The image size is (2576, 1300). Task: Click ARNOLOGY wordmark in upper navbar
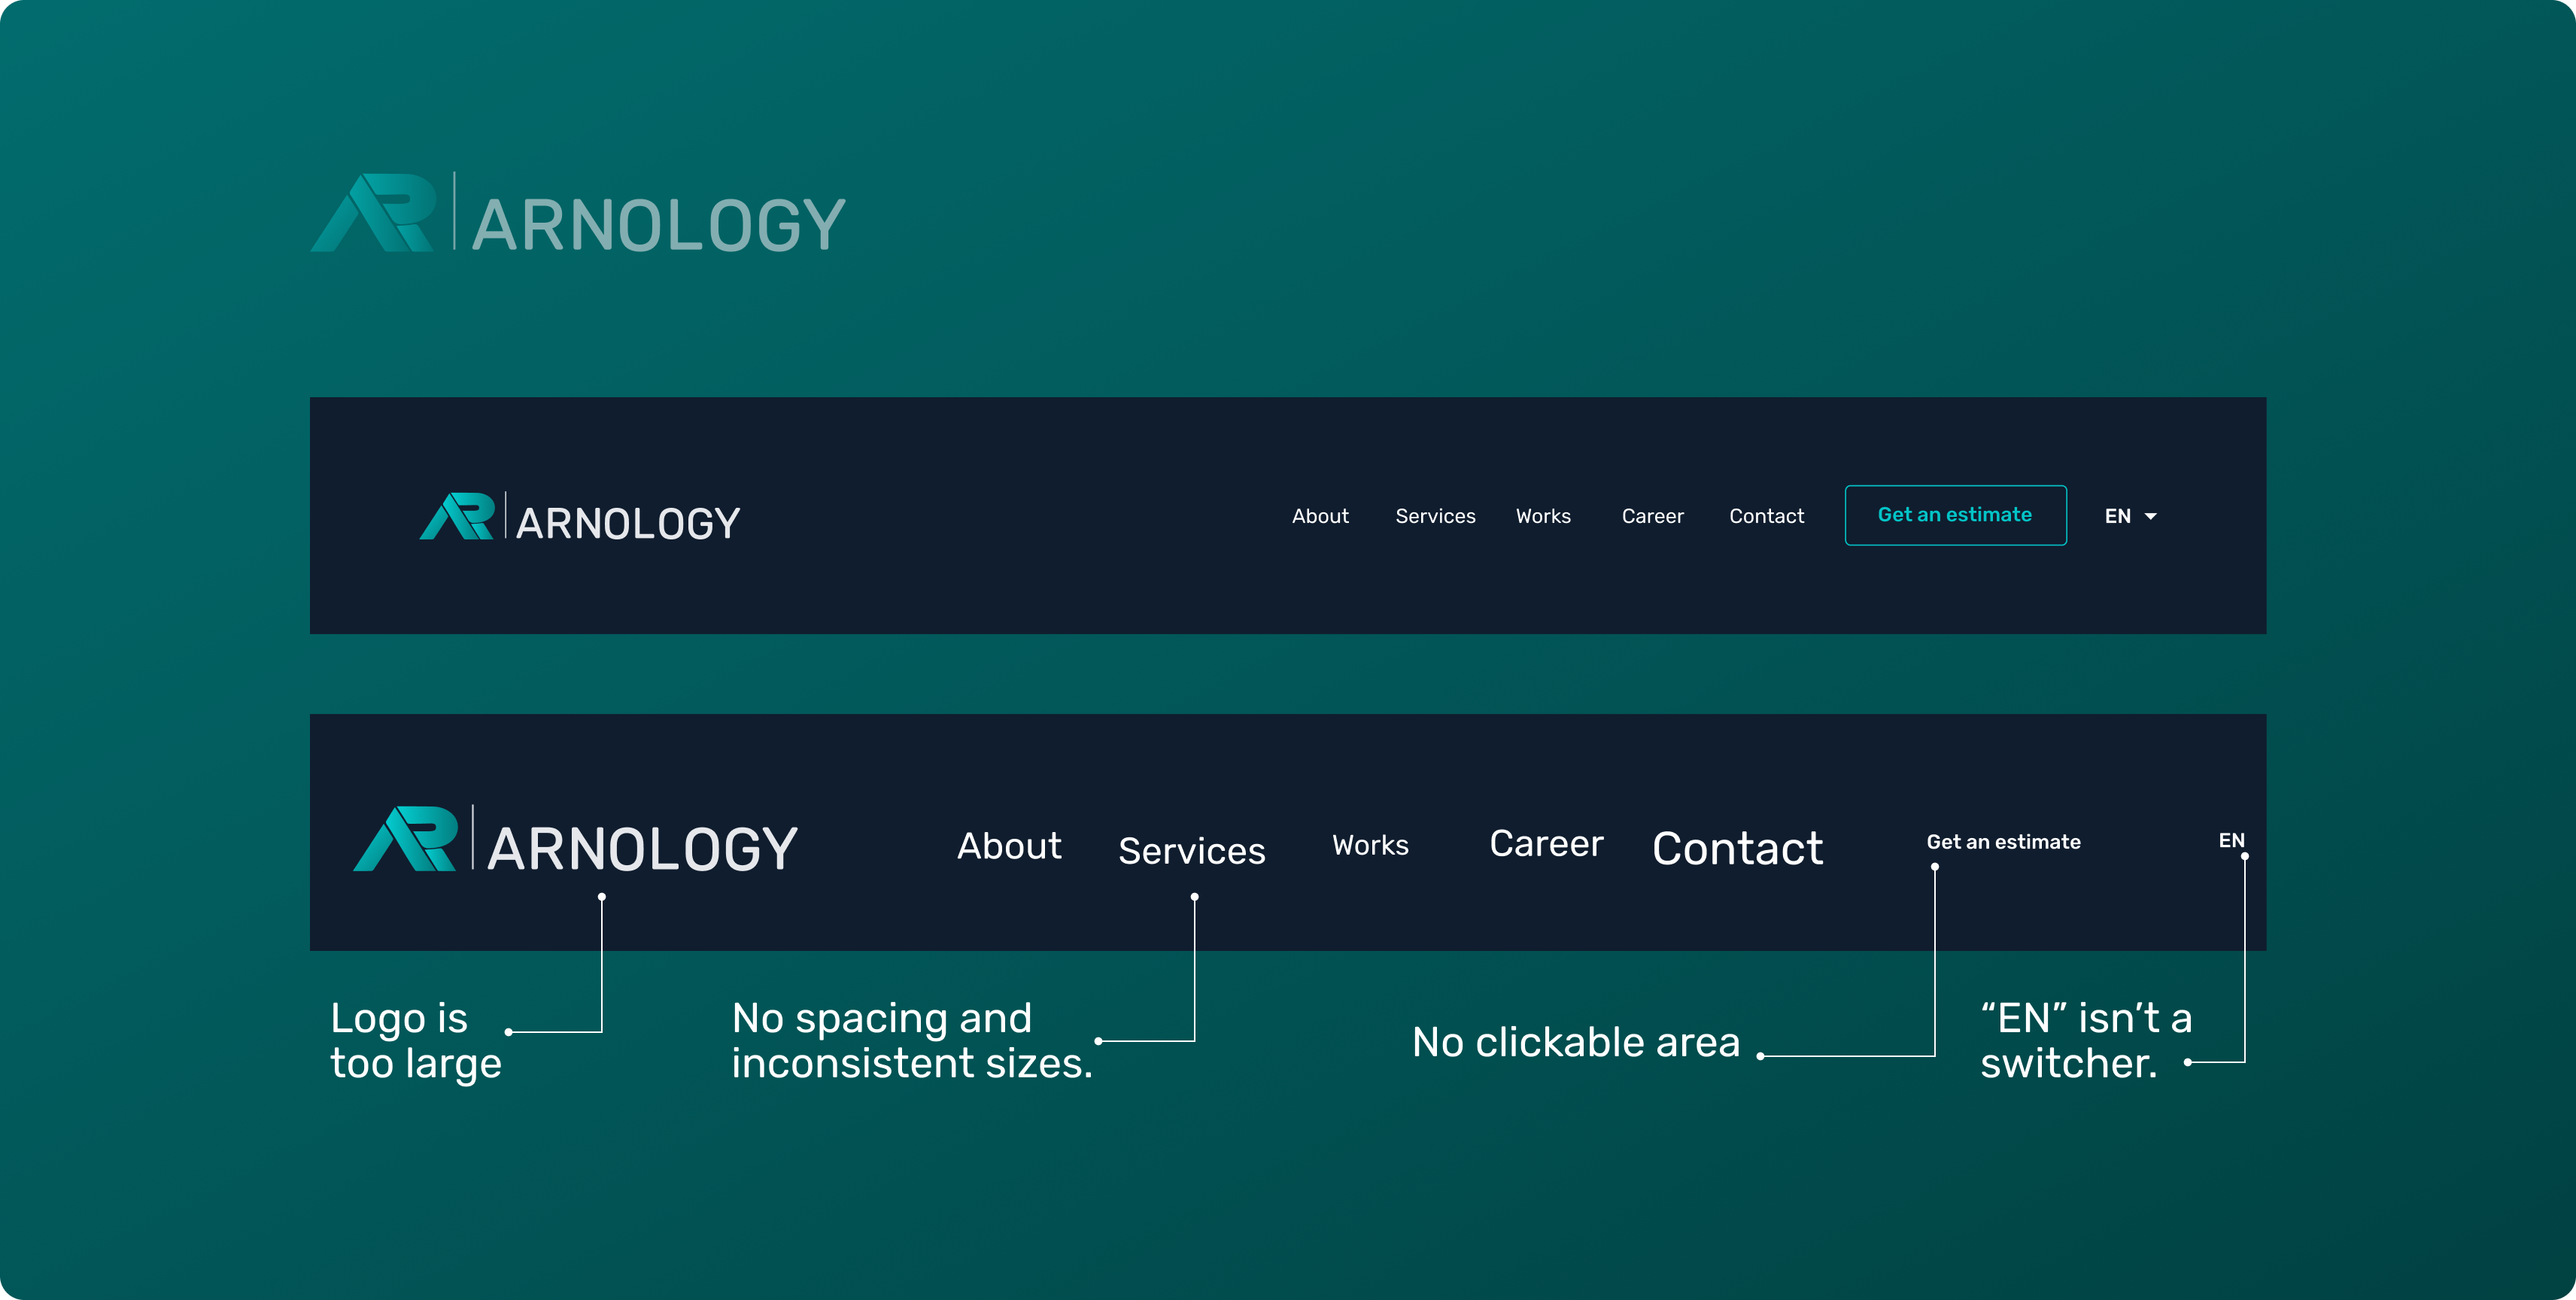pyautogui.click(x=628, y=524)
